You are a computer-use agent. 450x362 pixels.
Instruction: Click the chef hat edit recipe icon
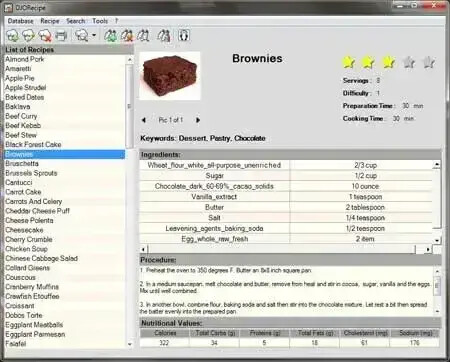(29, 35)
